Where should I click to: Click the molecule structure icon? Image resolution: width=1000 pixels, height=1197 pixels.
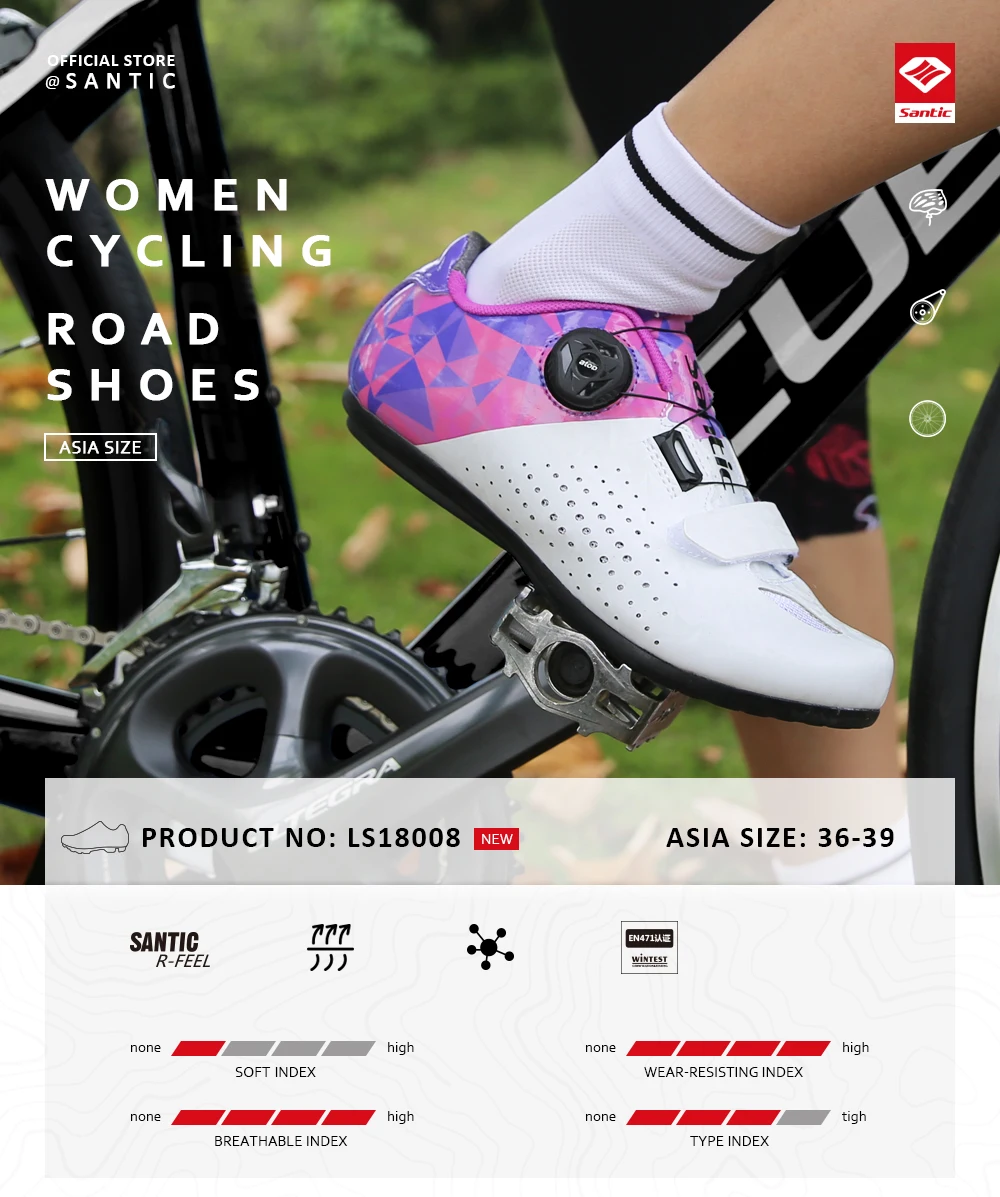(490, 947)
